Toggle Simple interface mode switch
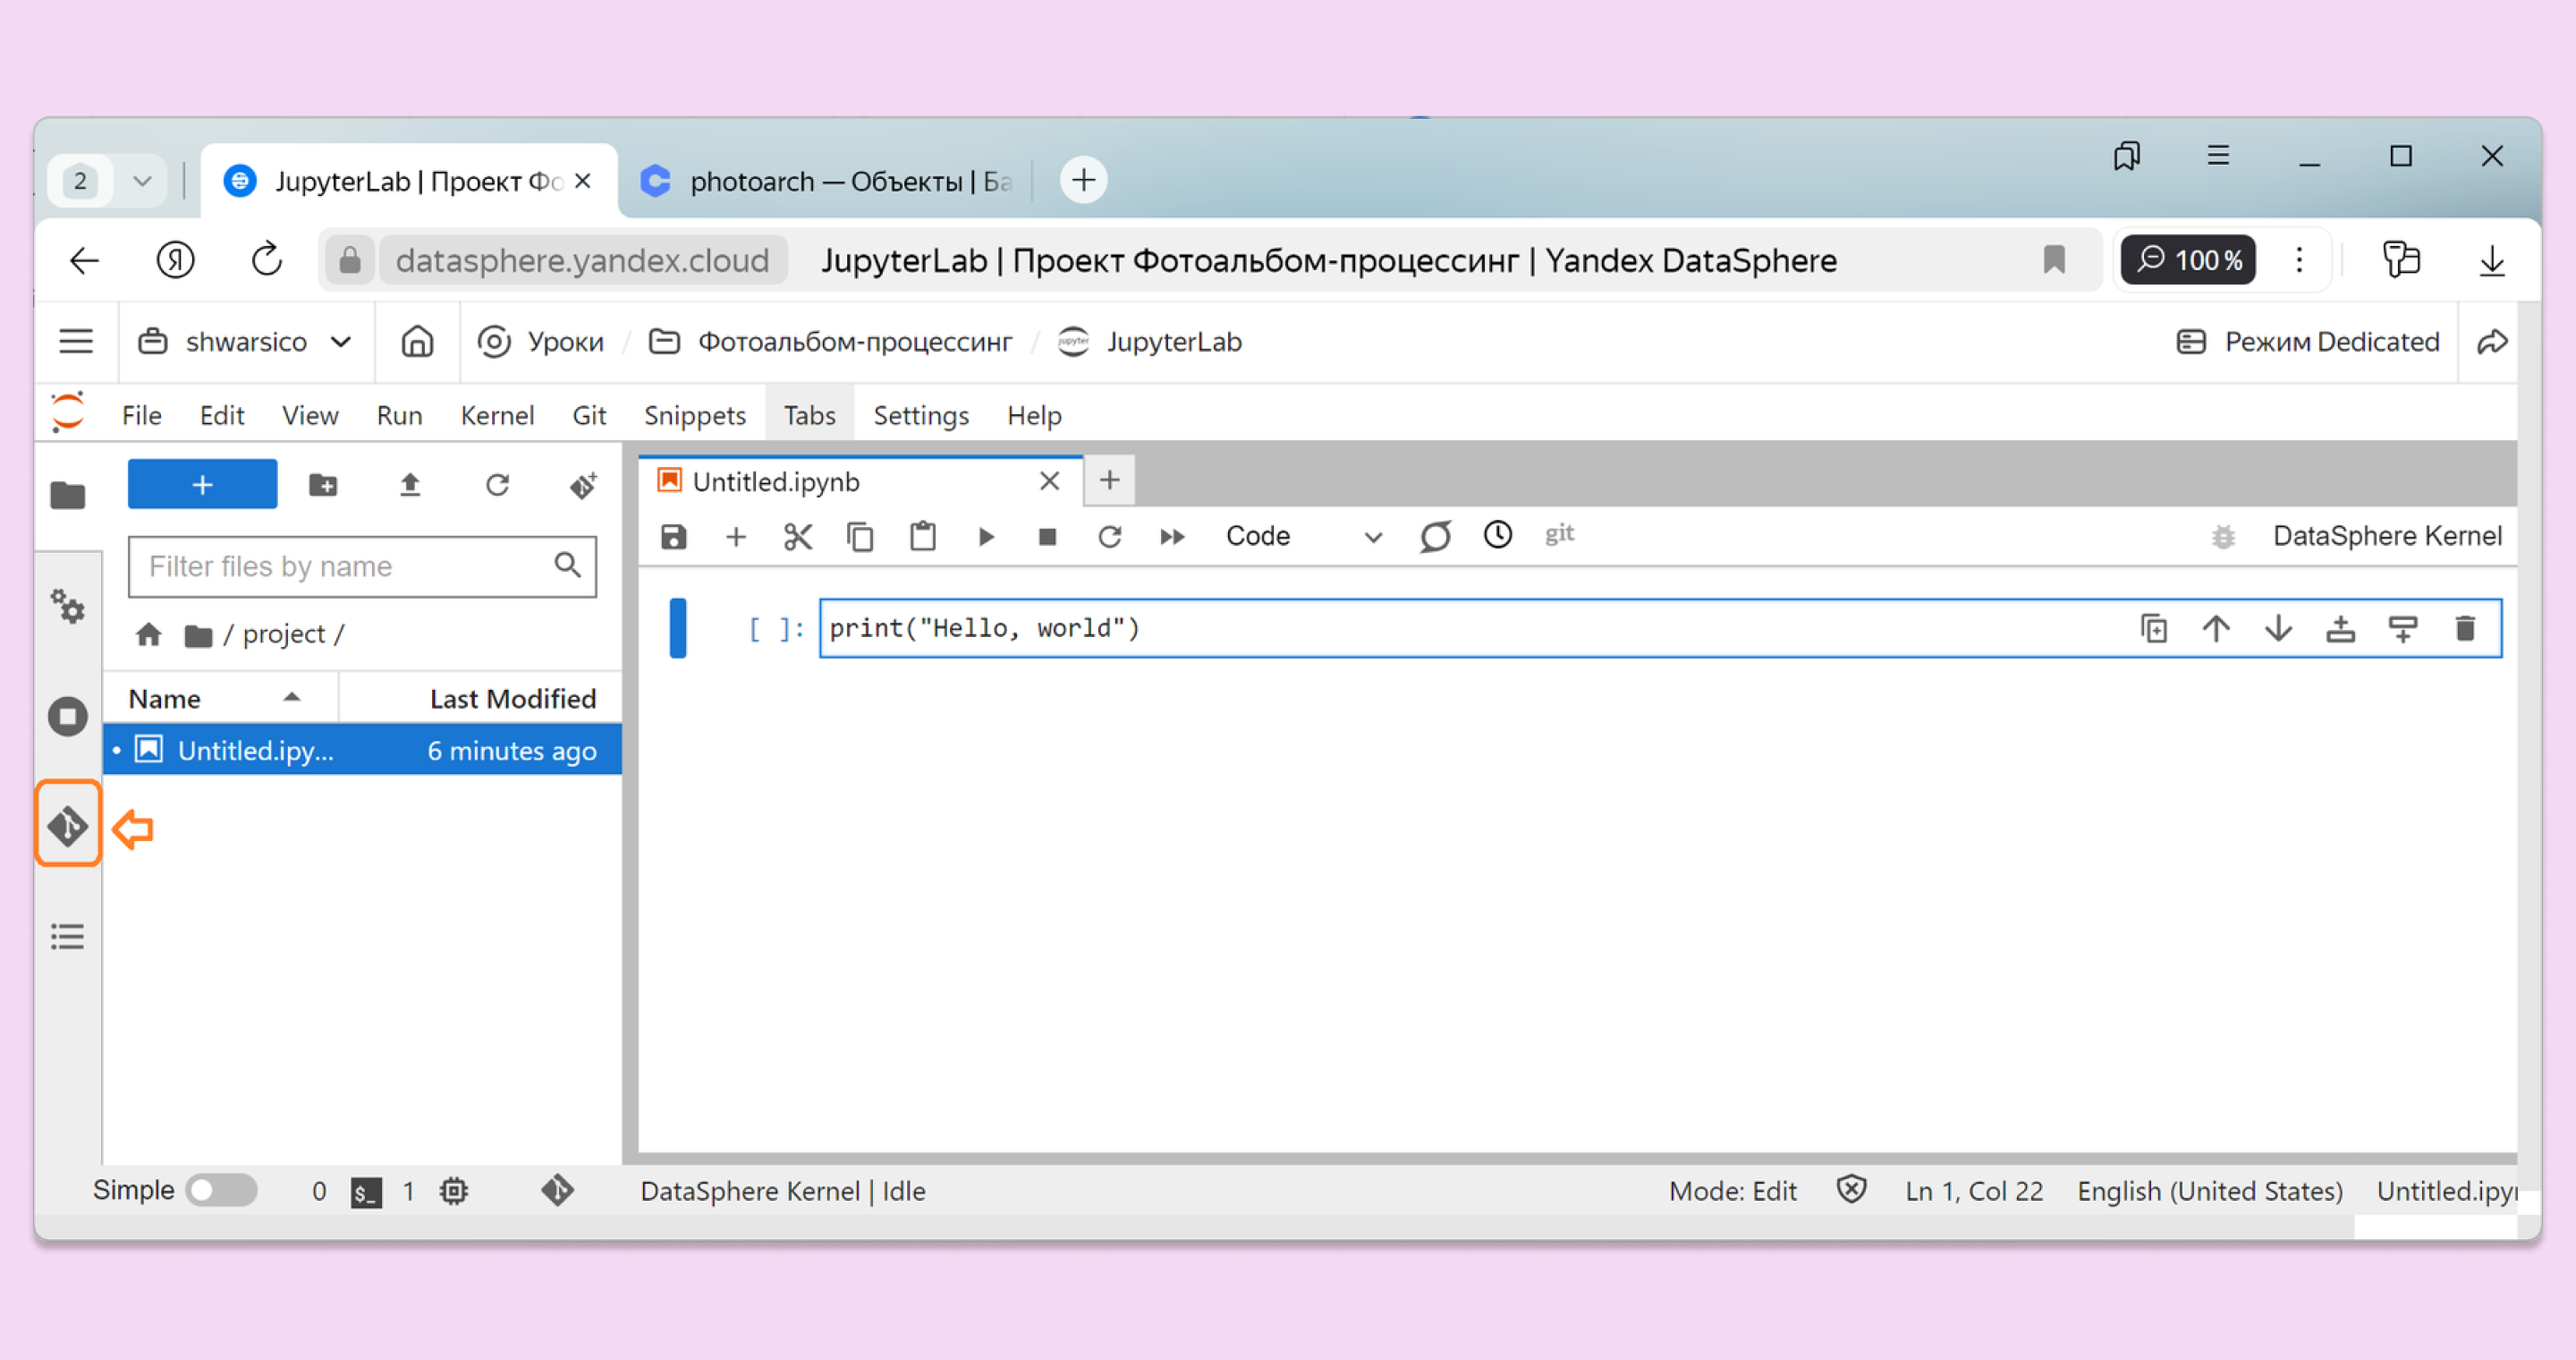Screen dimensions: 2576x1360 tap(223, 1190)
